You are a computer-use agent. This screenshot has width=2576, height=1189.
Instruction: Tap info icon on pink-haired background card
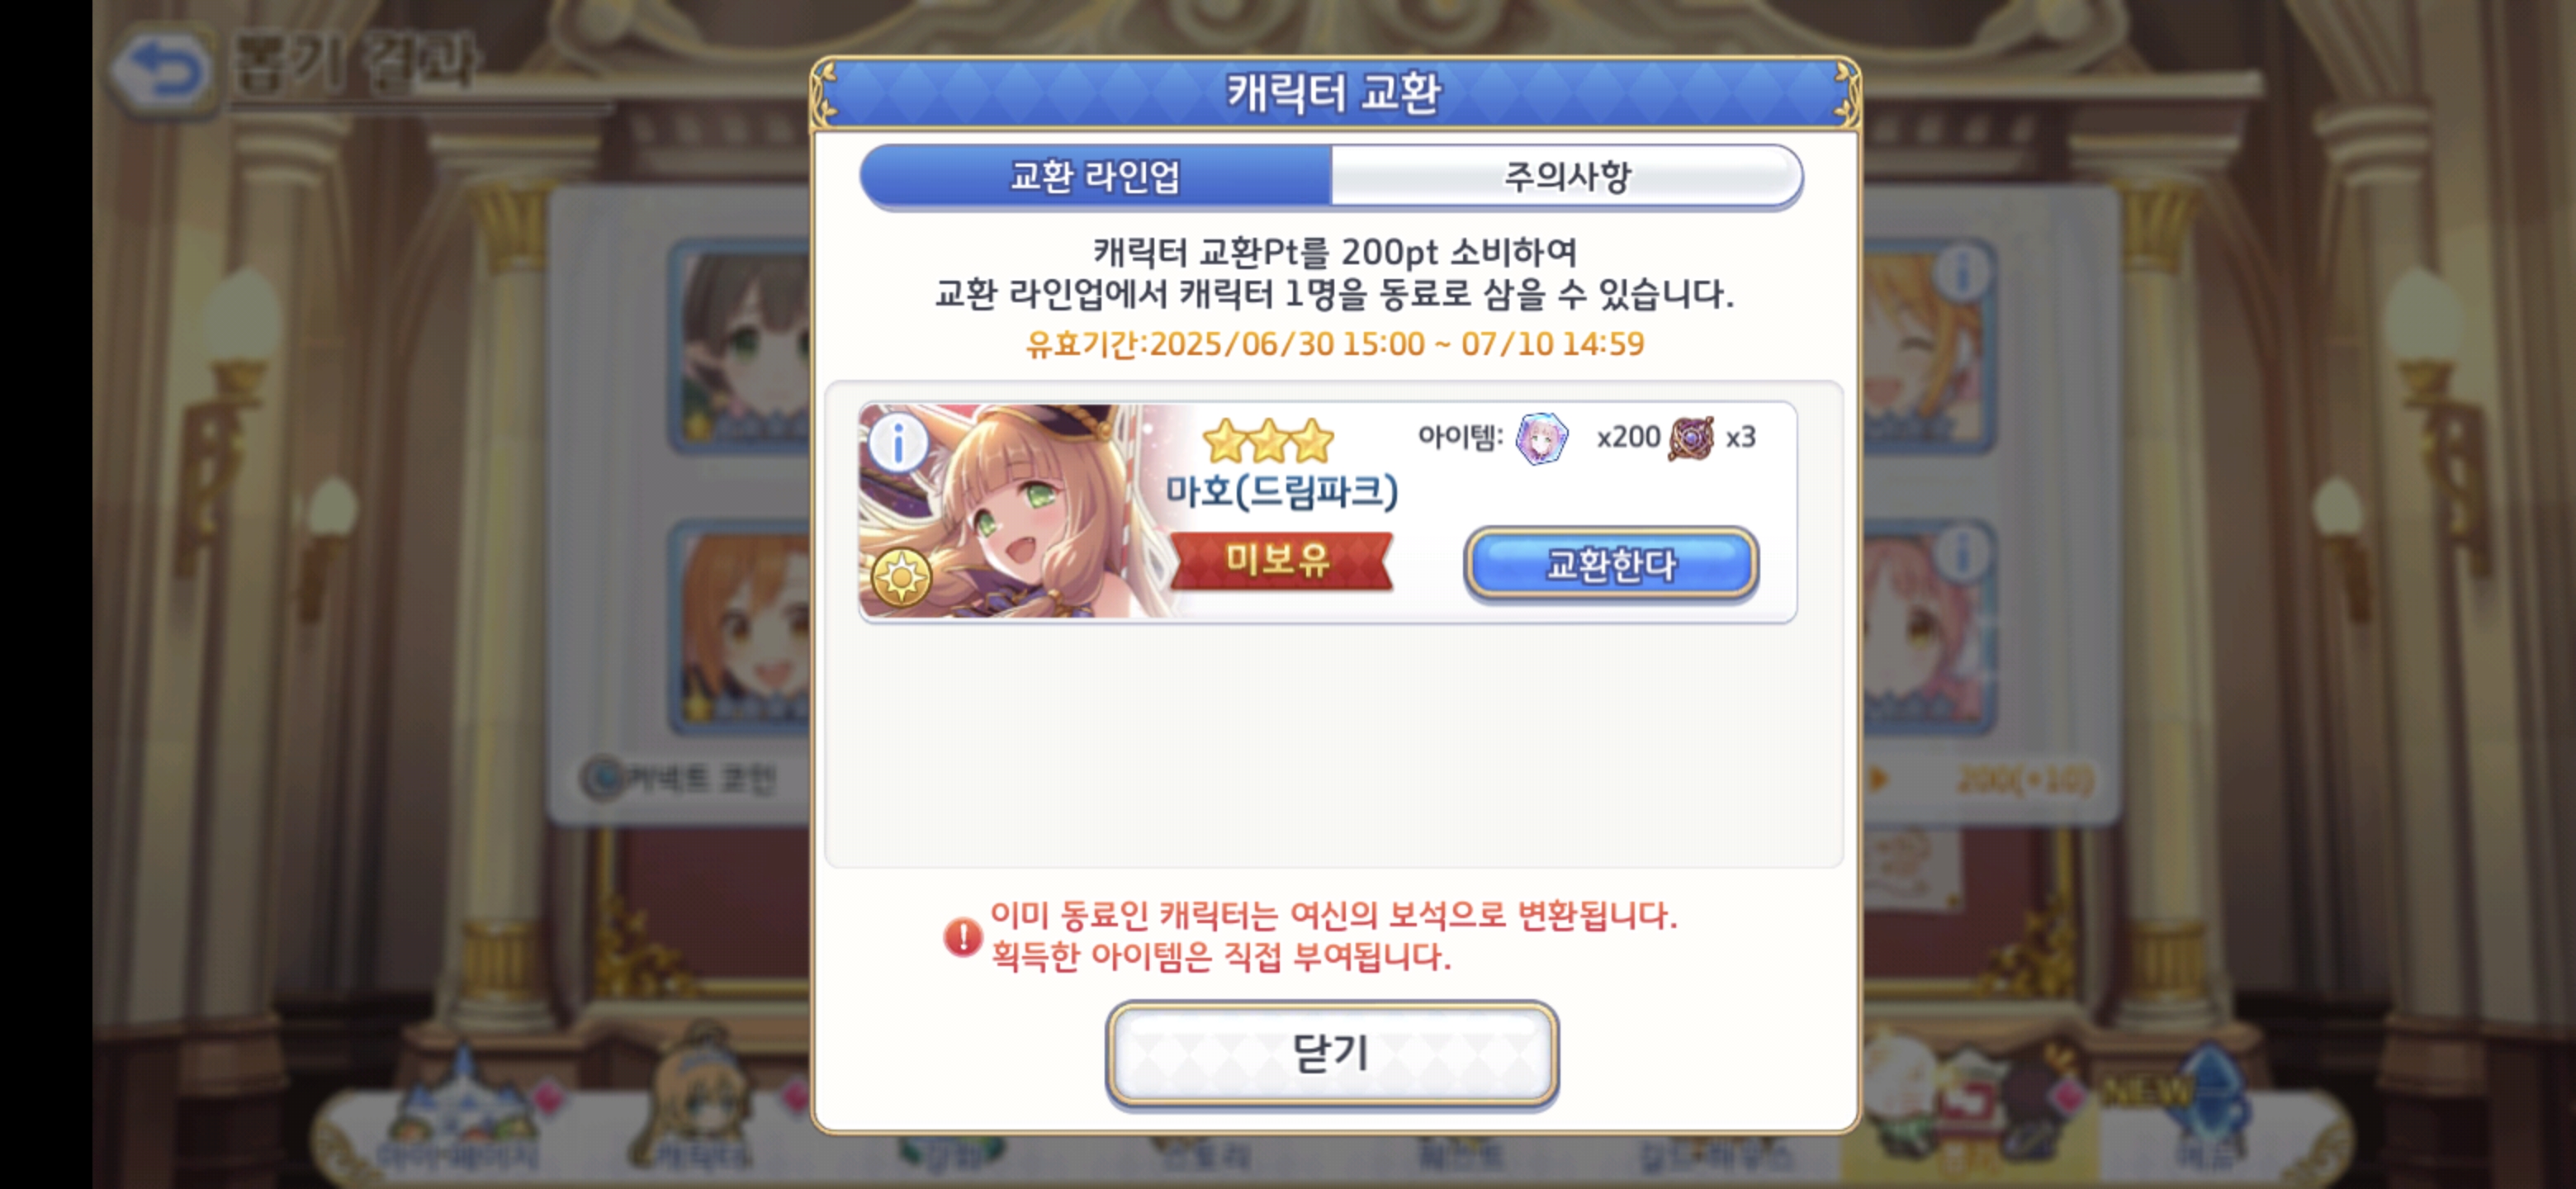click(x=1961, y=553)
